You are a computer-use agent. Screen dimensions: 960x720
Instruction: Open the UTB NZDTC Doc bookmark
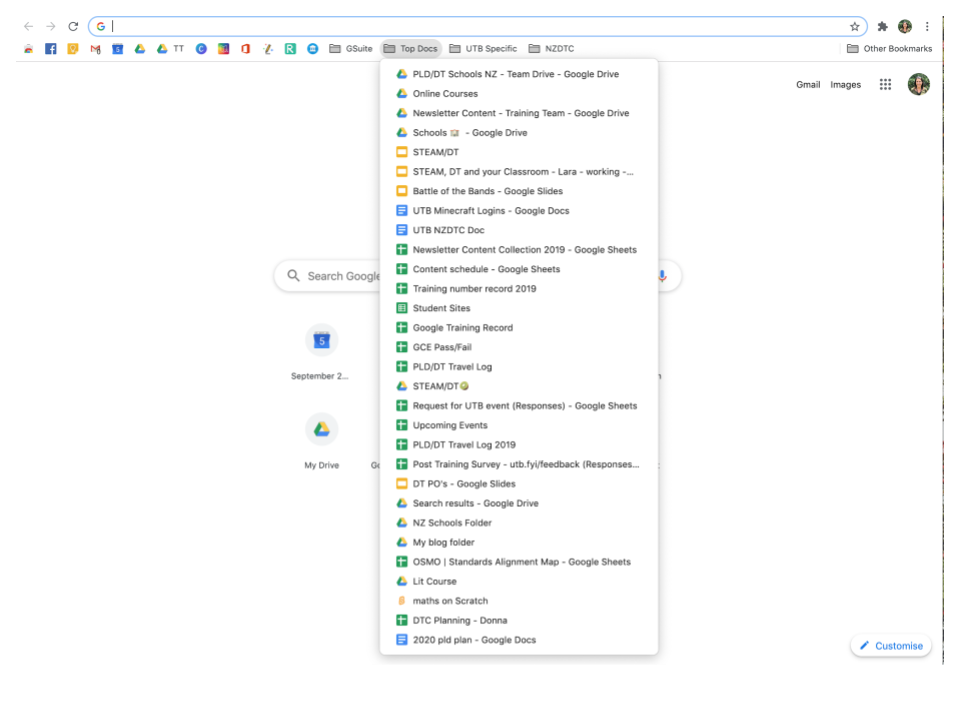[519, 230]
